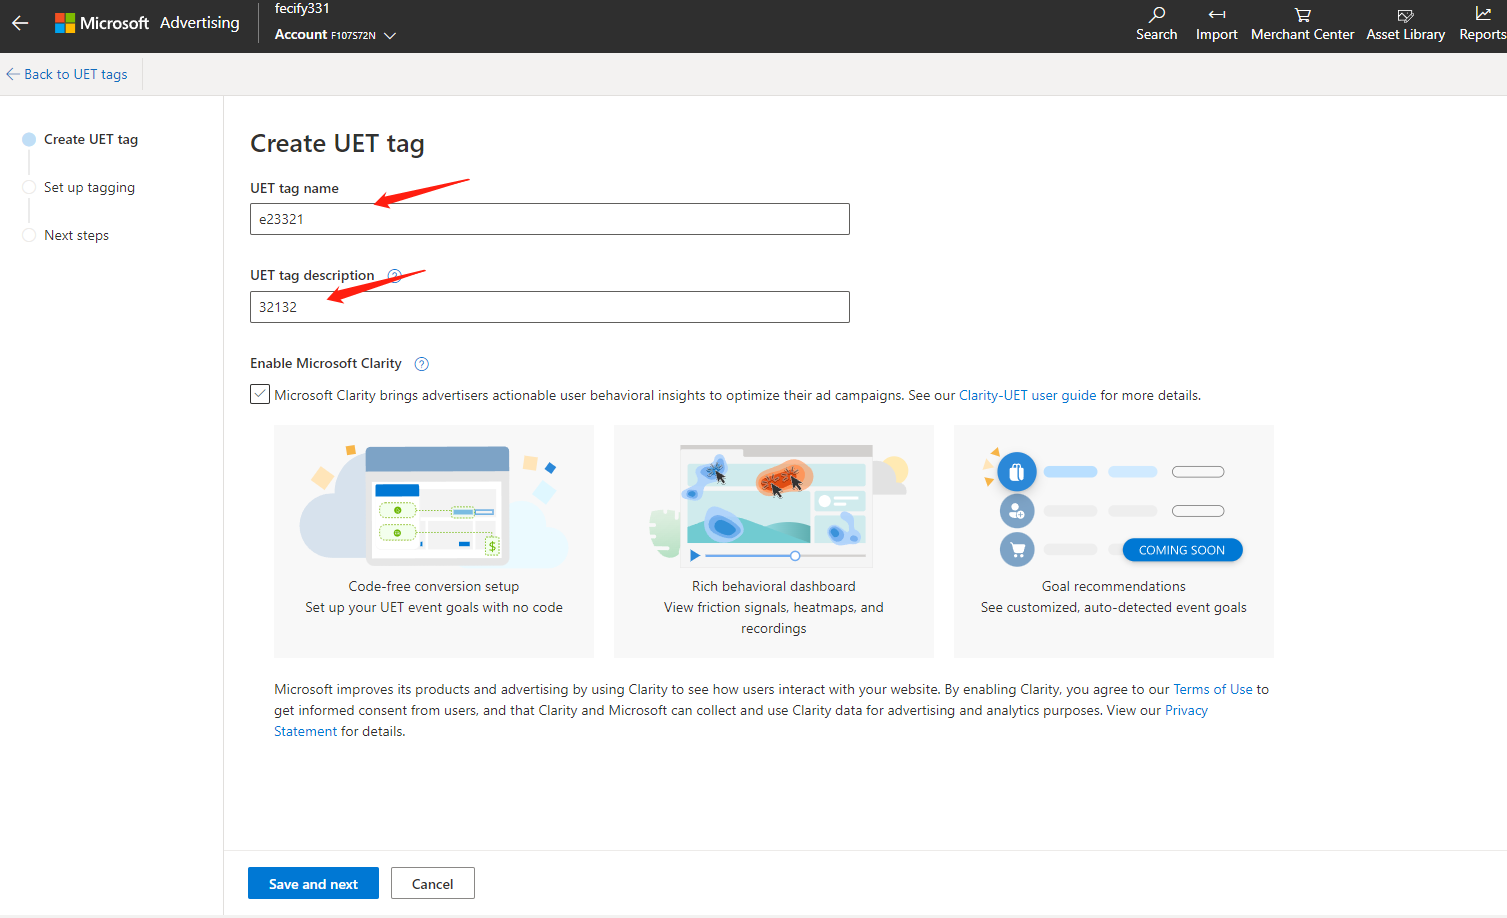1507x918 pixels.
Task: Click the Create UET tag heading
Action: tap(337, 144)
